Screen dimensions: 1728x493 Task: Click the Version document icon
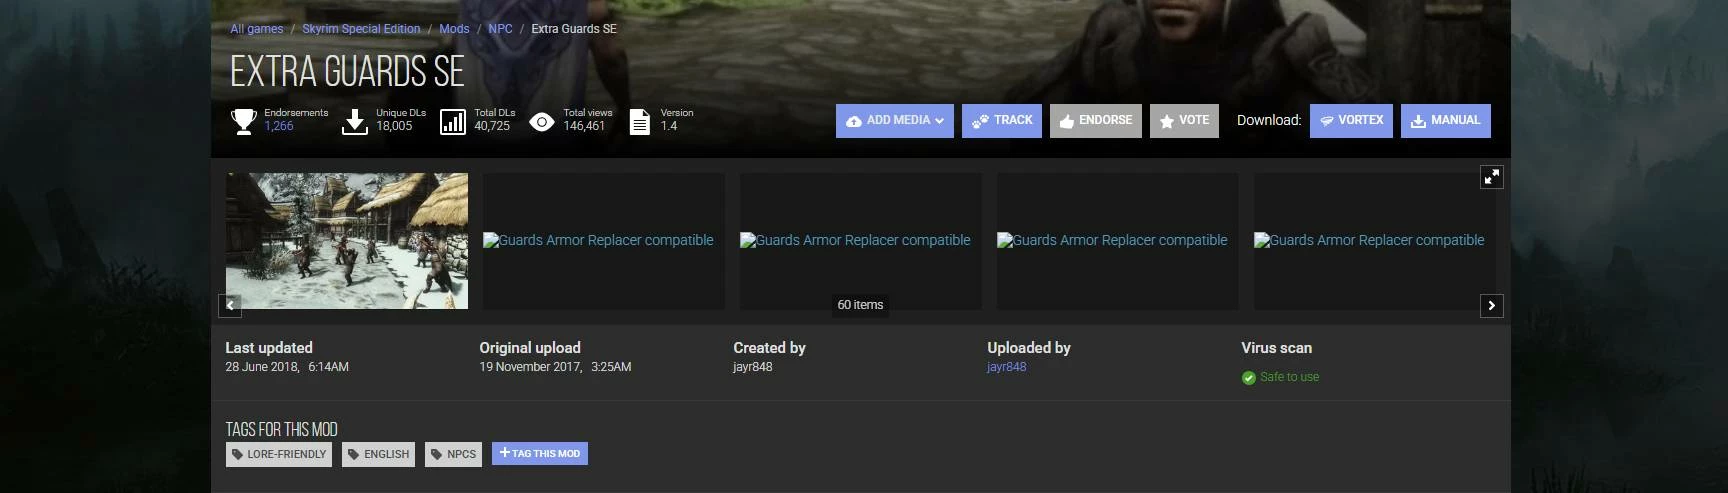tap(639, 121)
